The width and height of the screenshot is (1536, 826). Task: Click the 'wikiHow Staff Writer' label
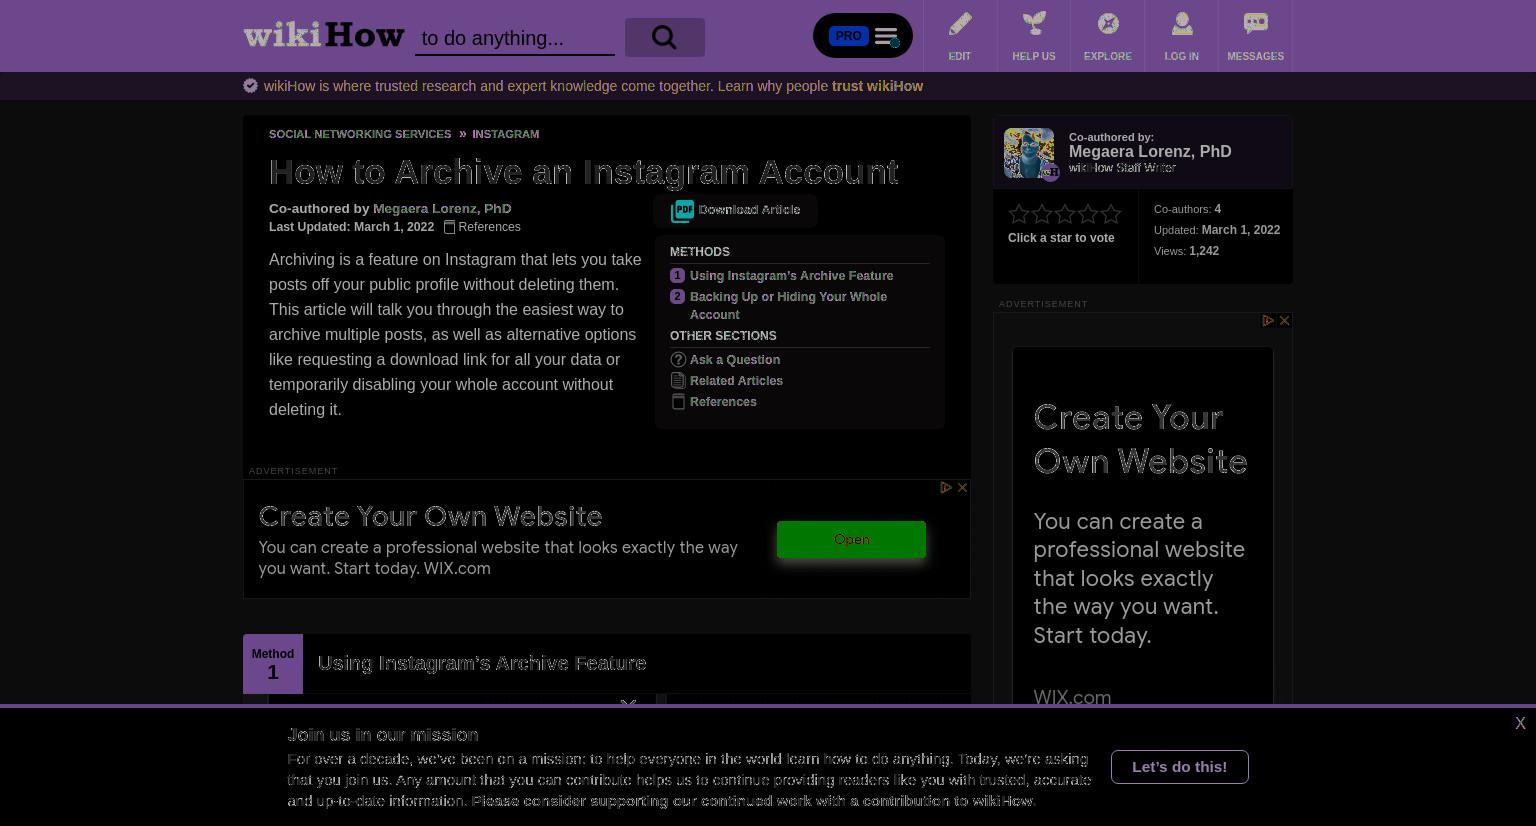pyautogui.click(x=1122, y=168)
